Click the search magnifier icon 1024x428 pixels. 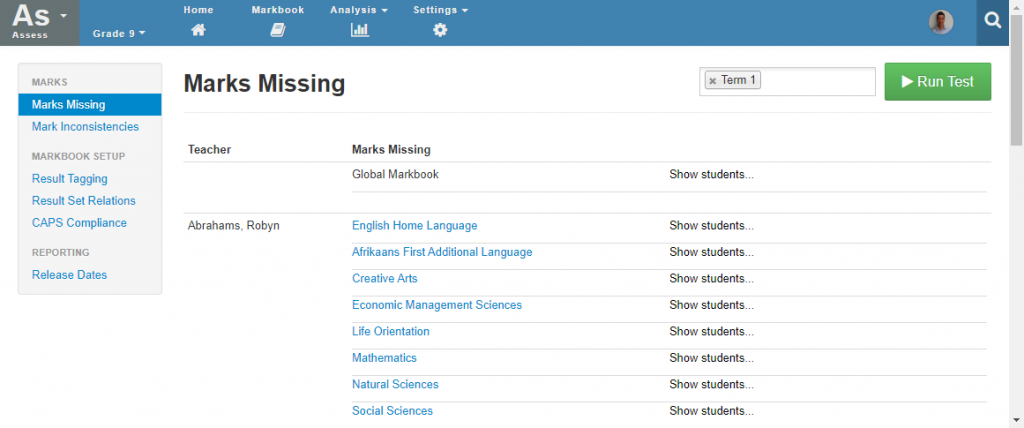pos(993,22)
